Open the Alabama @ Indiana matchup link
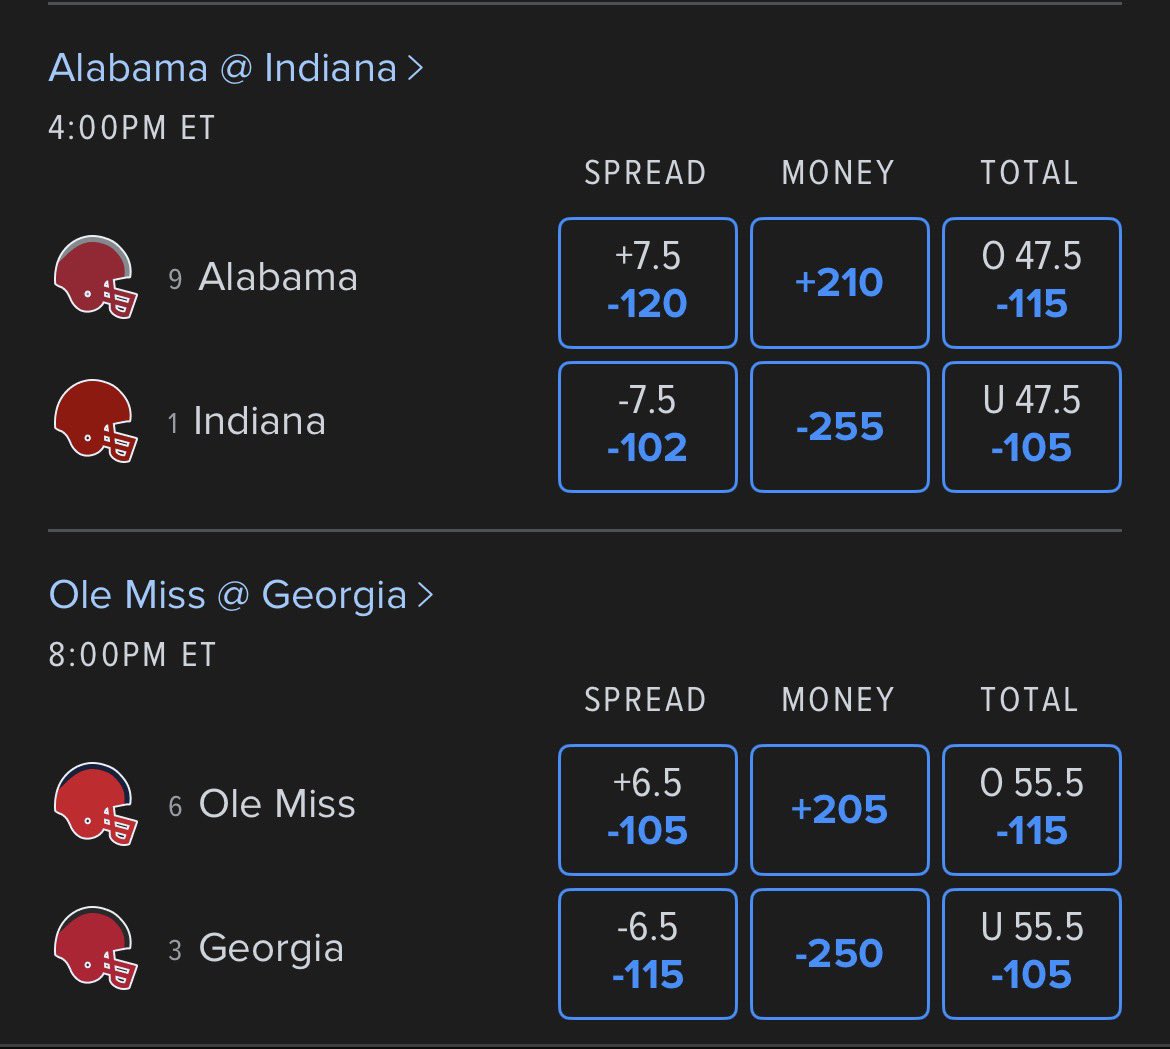The image size is (1170, 1049). 222,69
